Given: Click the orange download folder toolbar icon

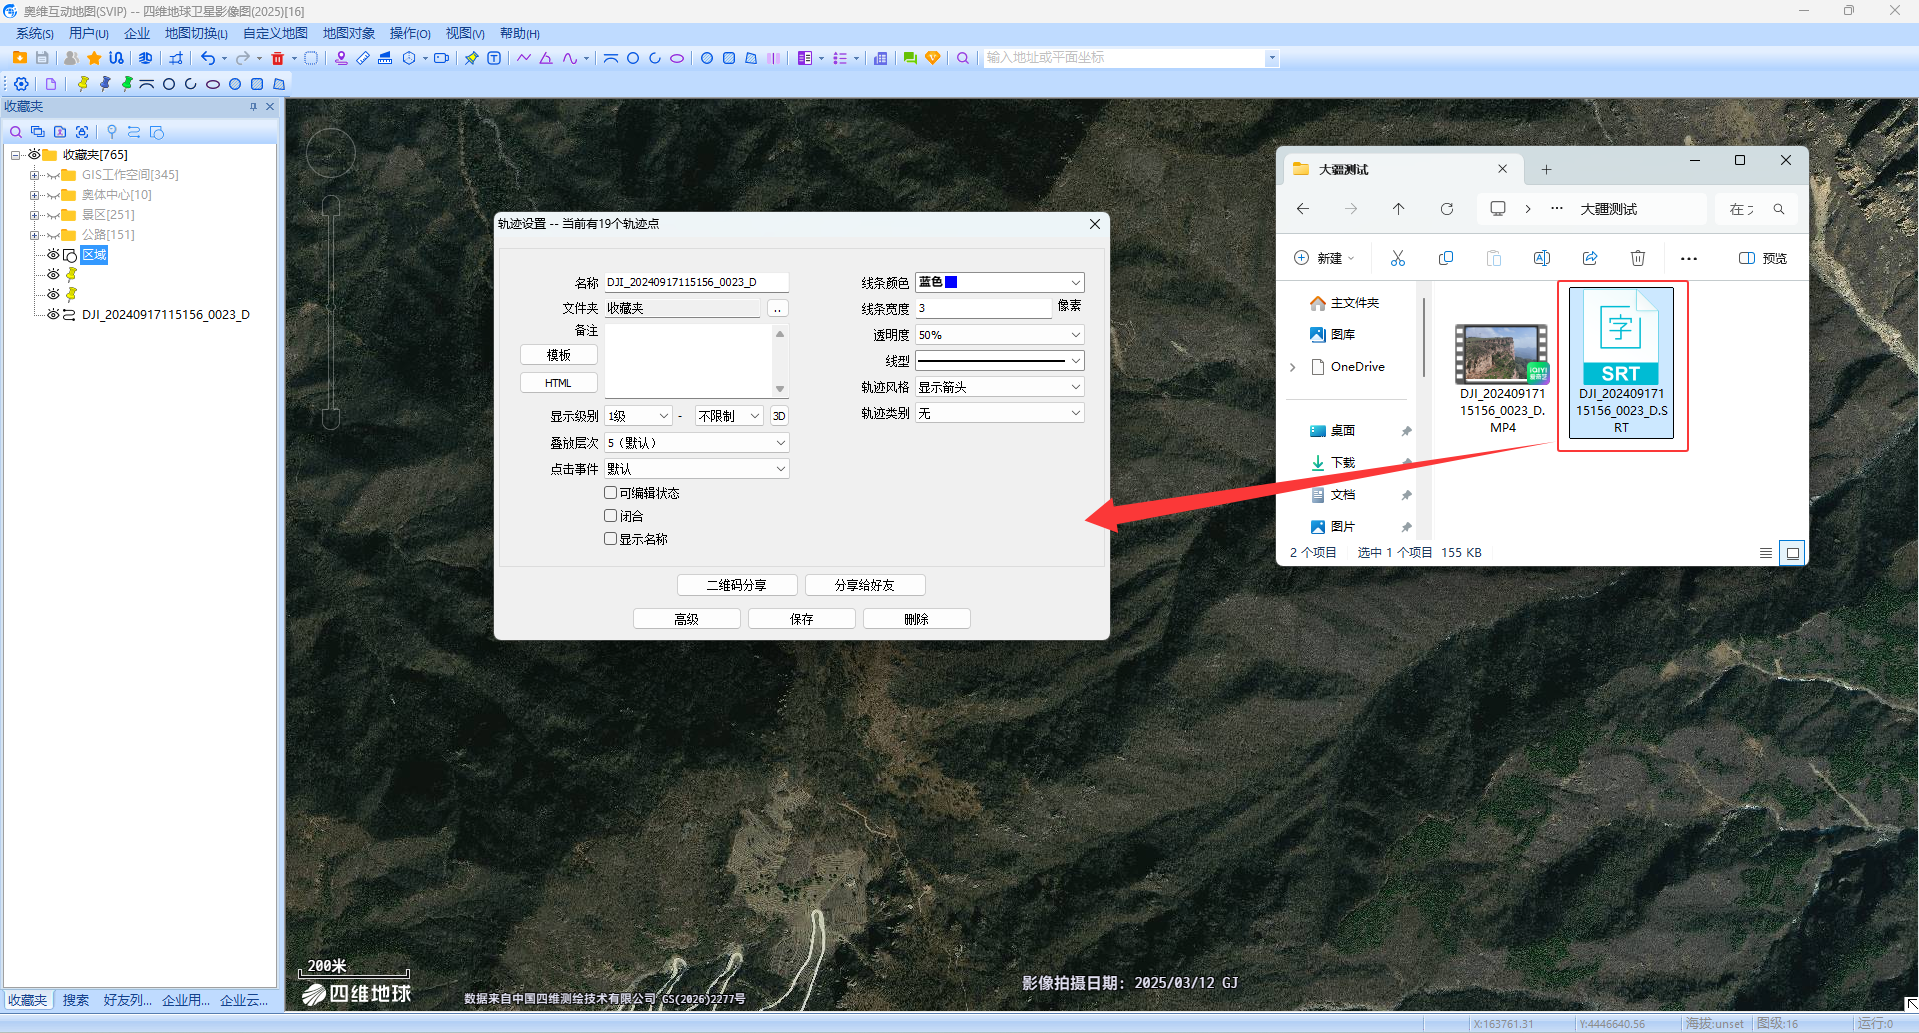Looking at the screenshot, I should coord(20,58).
